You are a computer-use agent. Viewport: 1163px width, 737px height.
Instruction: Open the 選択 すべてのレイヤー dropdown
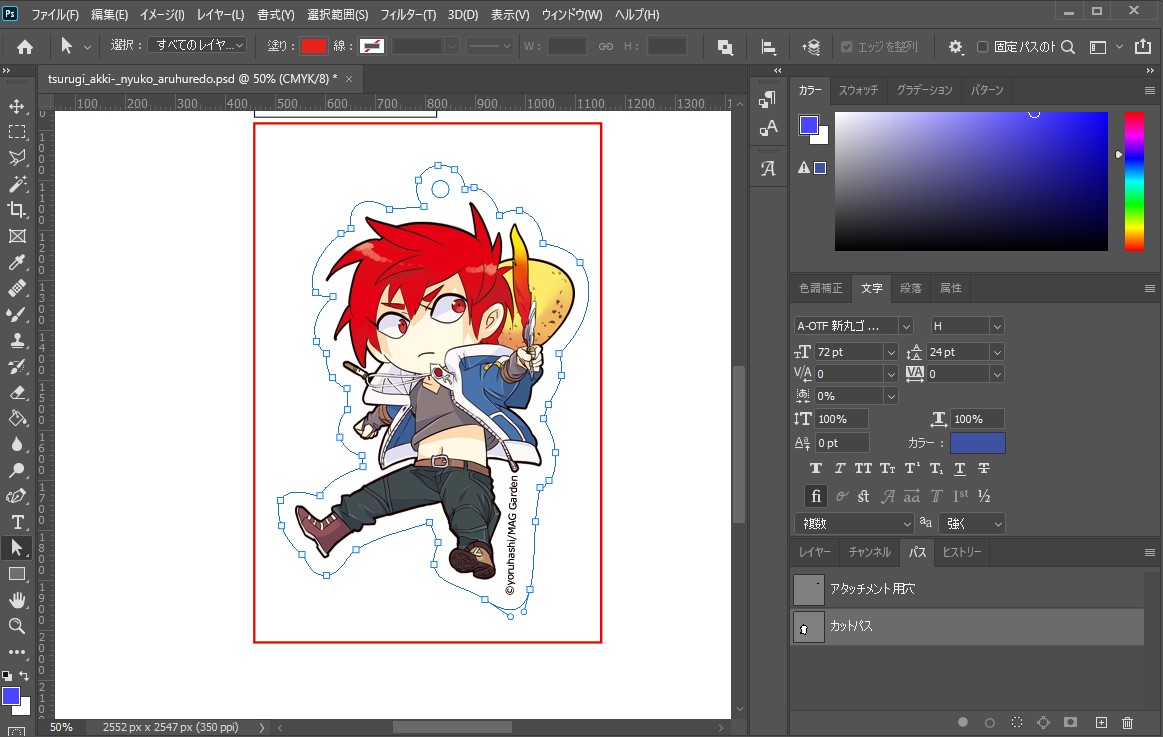pyautogui.click(x=197, y=45)
